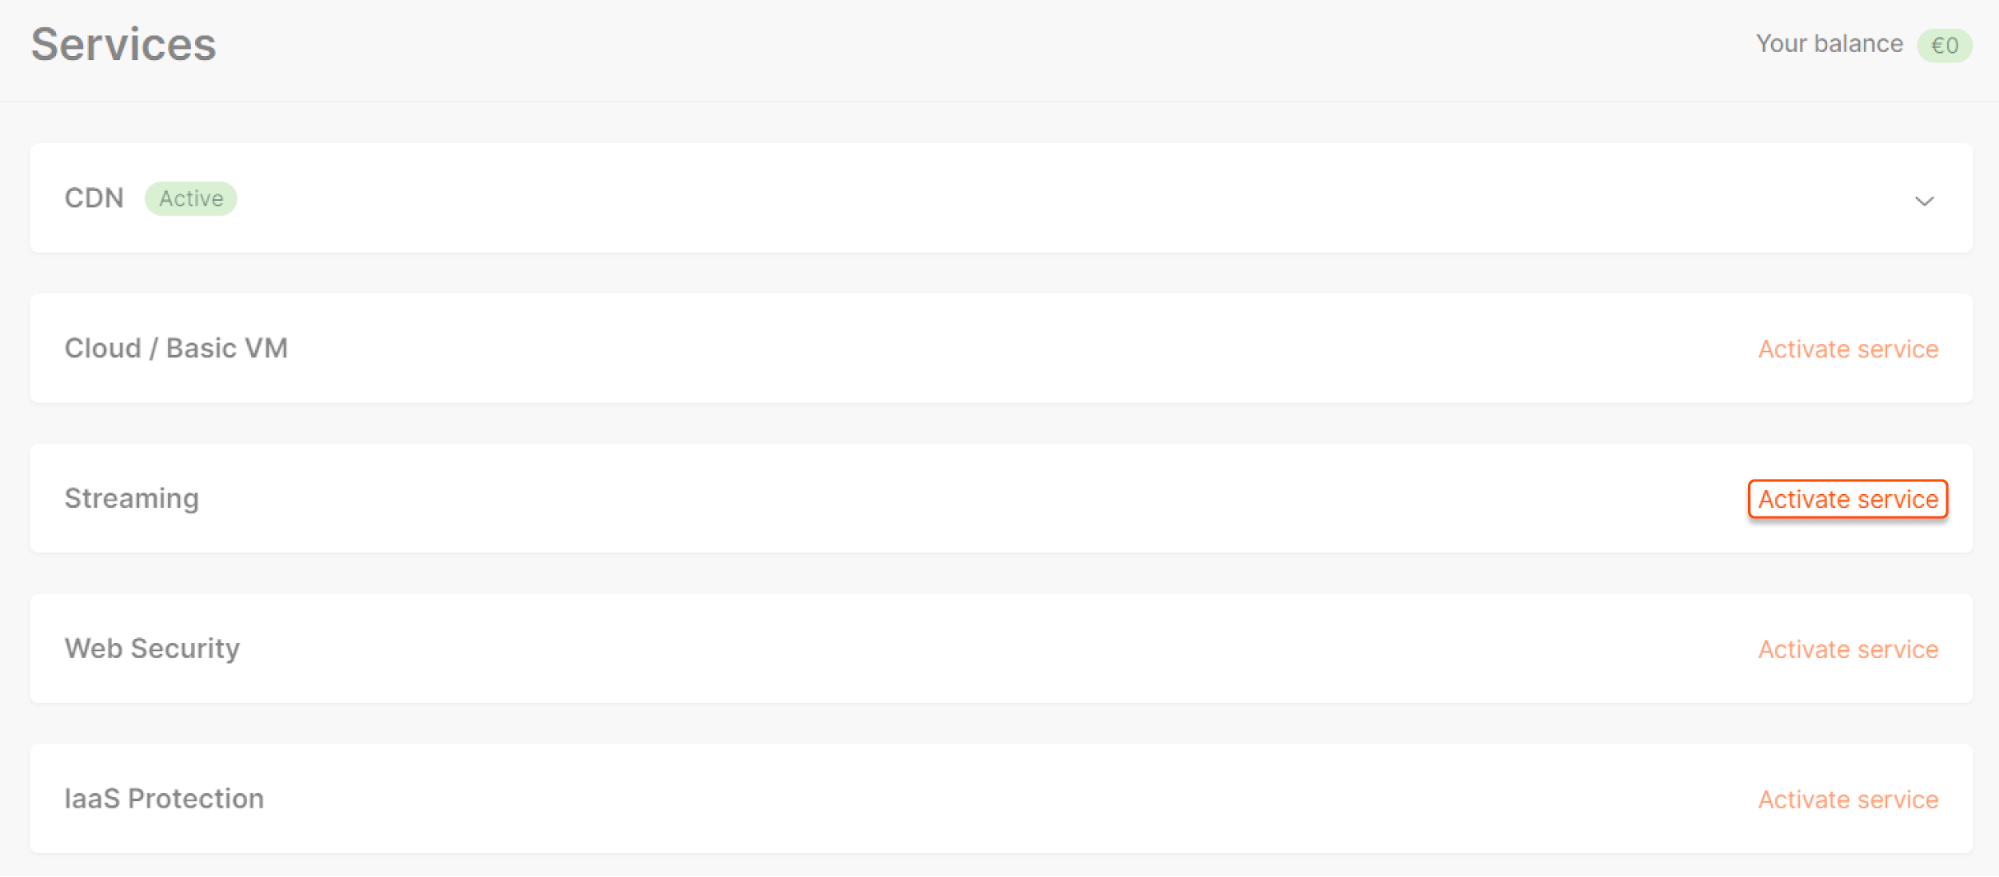The image size is (1999, 877).
Task: Activate the Cloud / Basic VM service
Action: click(1847, 348)
